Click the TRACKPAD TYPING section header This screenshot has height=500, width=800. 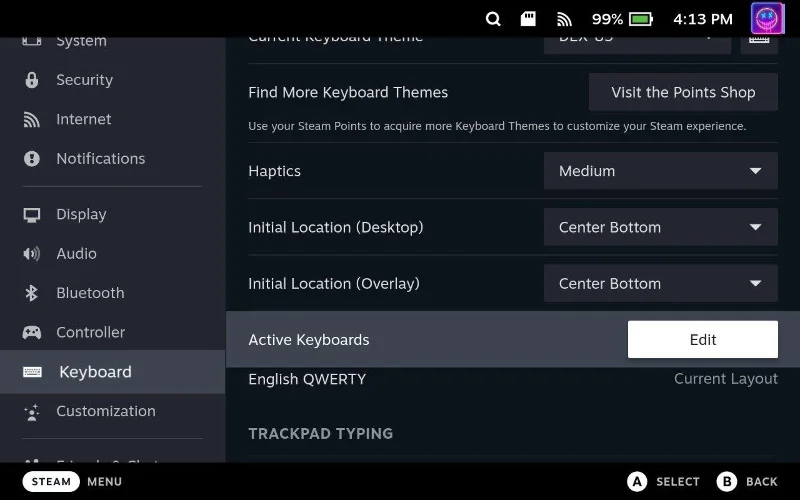point(320,434)
